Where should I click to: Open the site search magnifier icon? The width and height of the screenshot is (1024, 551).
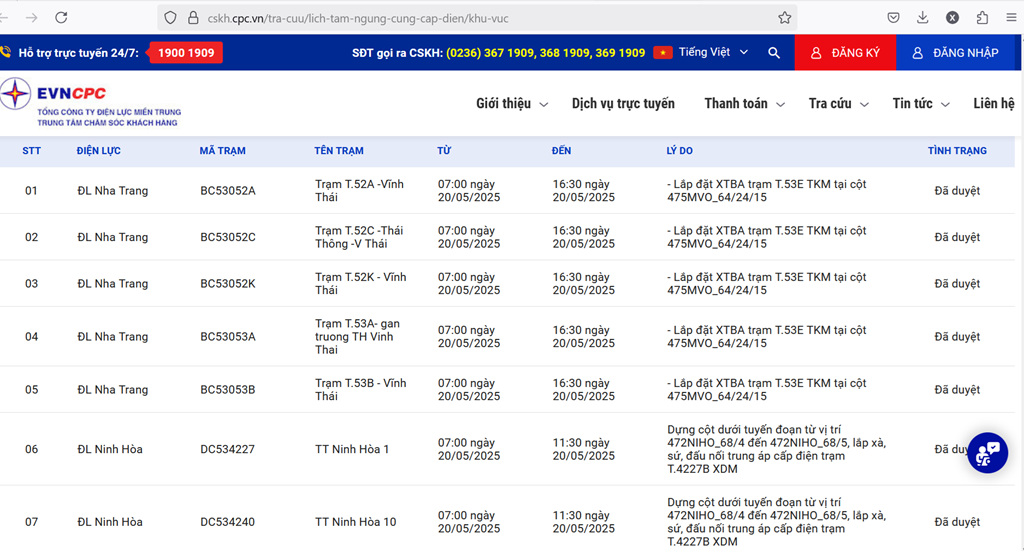pyautogui.click(x=774, y=53)
